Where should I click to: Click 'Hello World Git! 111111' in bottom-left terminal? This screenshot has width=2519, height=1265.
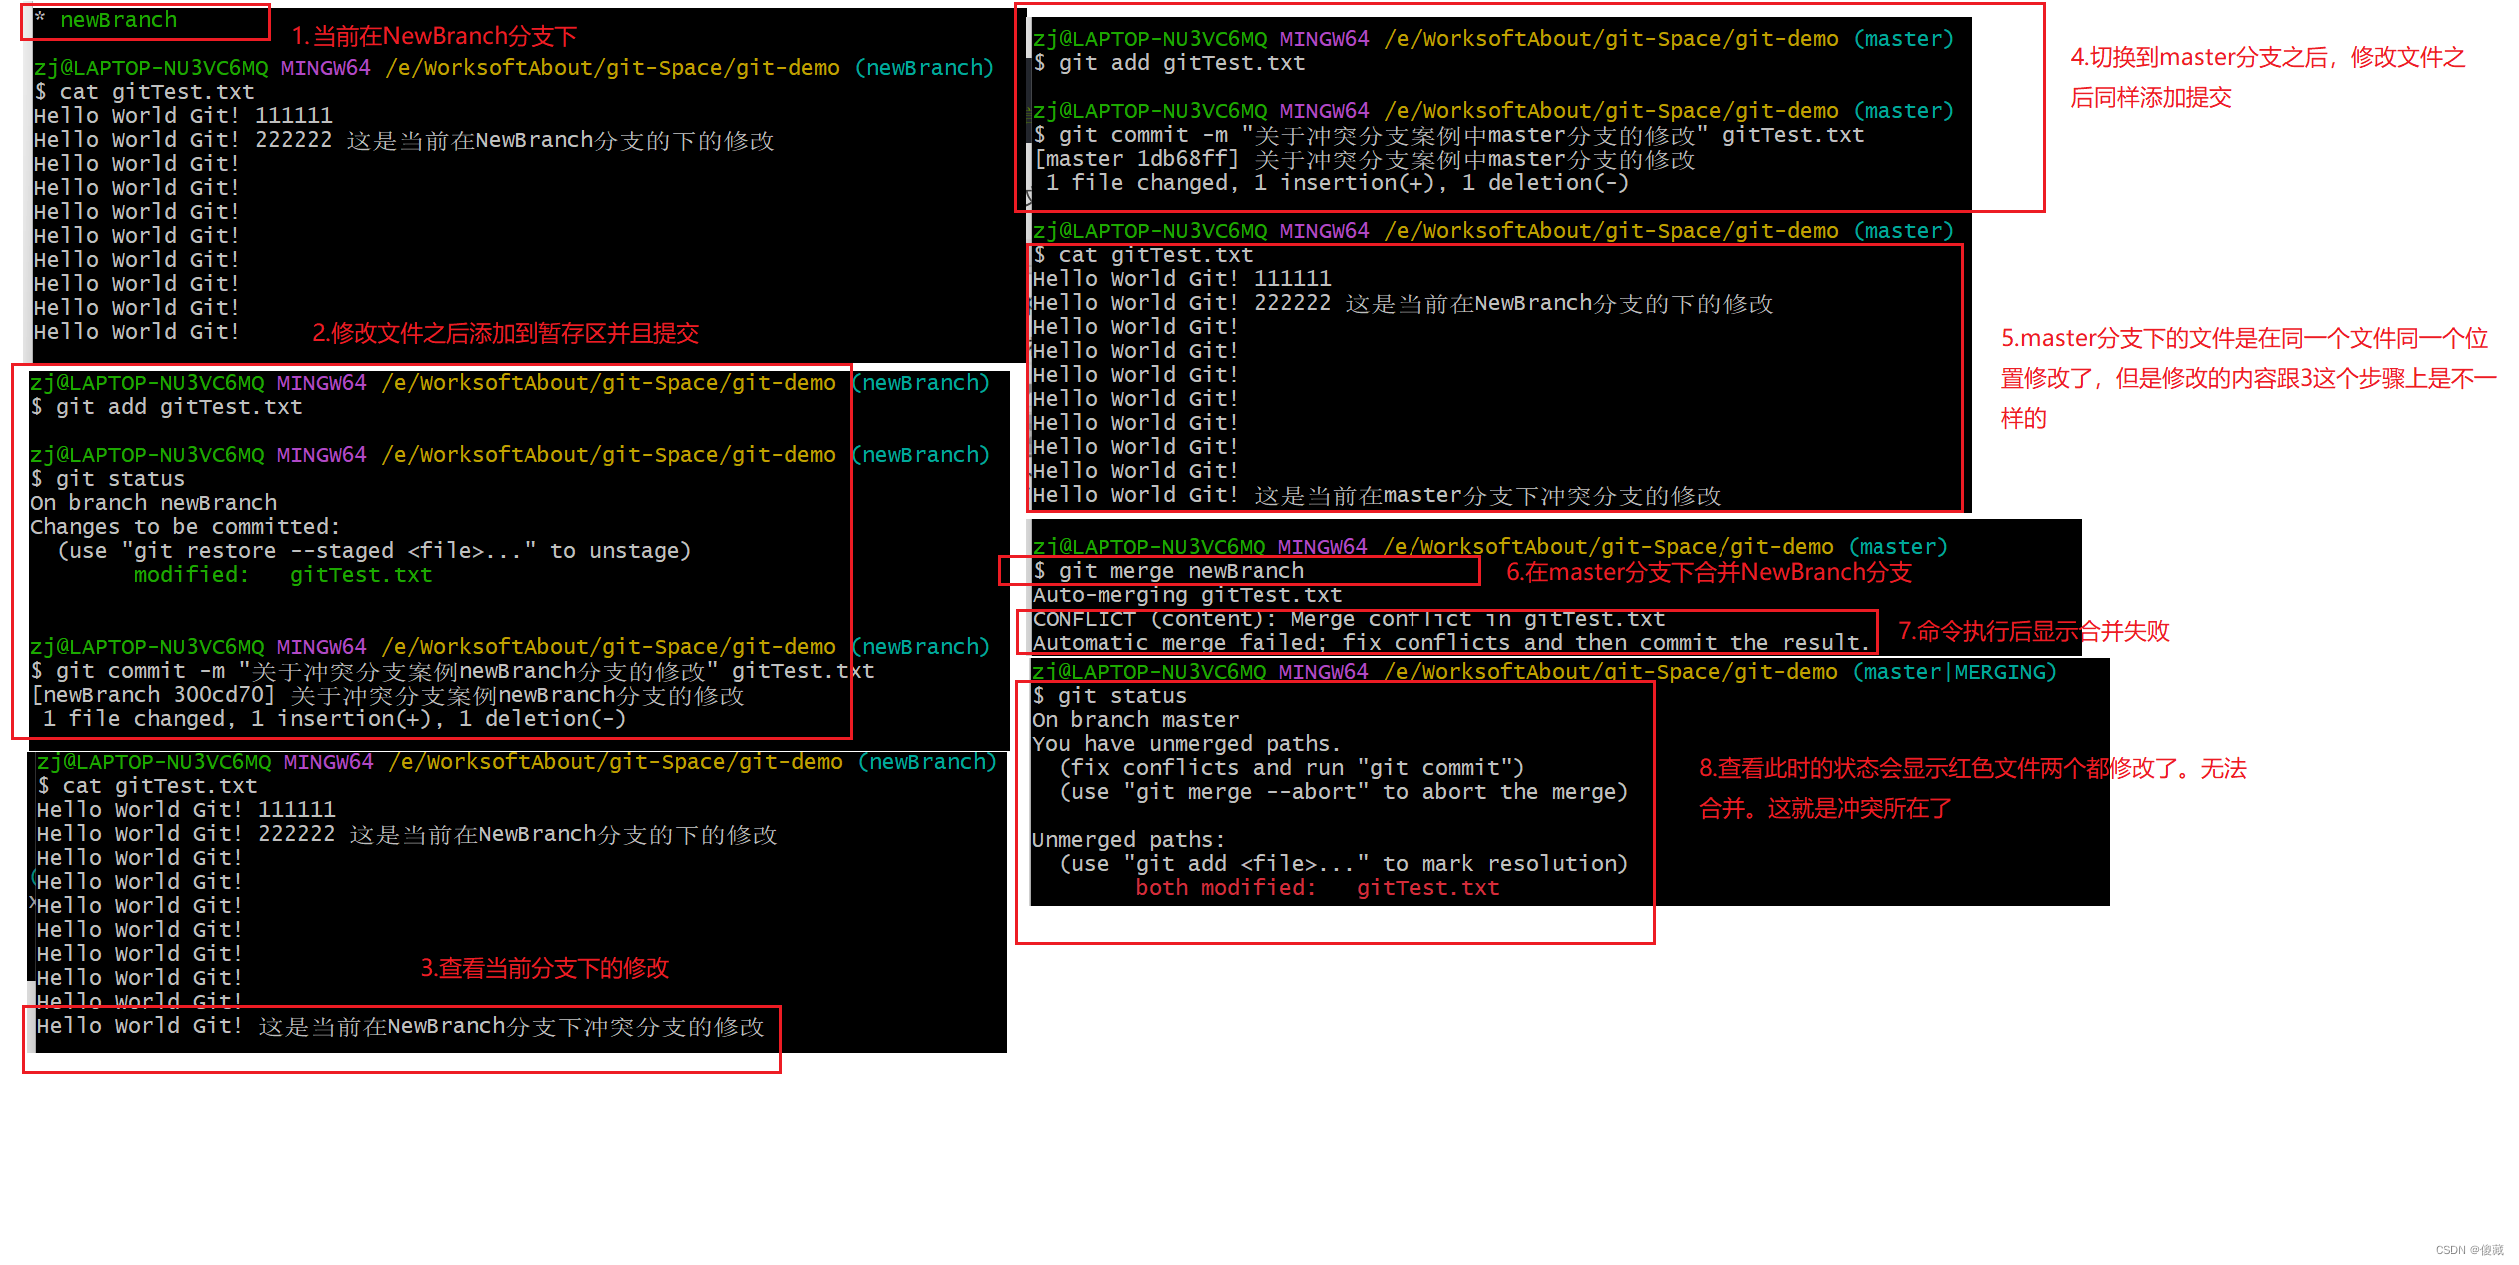point(186,810)
